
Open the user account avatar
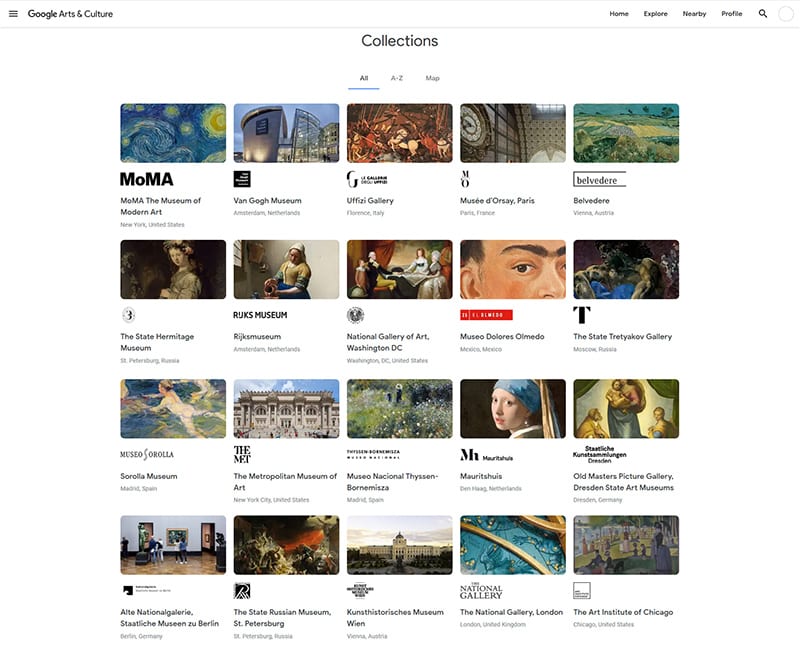(785, 14)
